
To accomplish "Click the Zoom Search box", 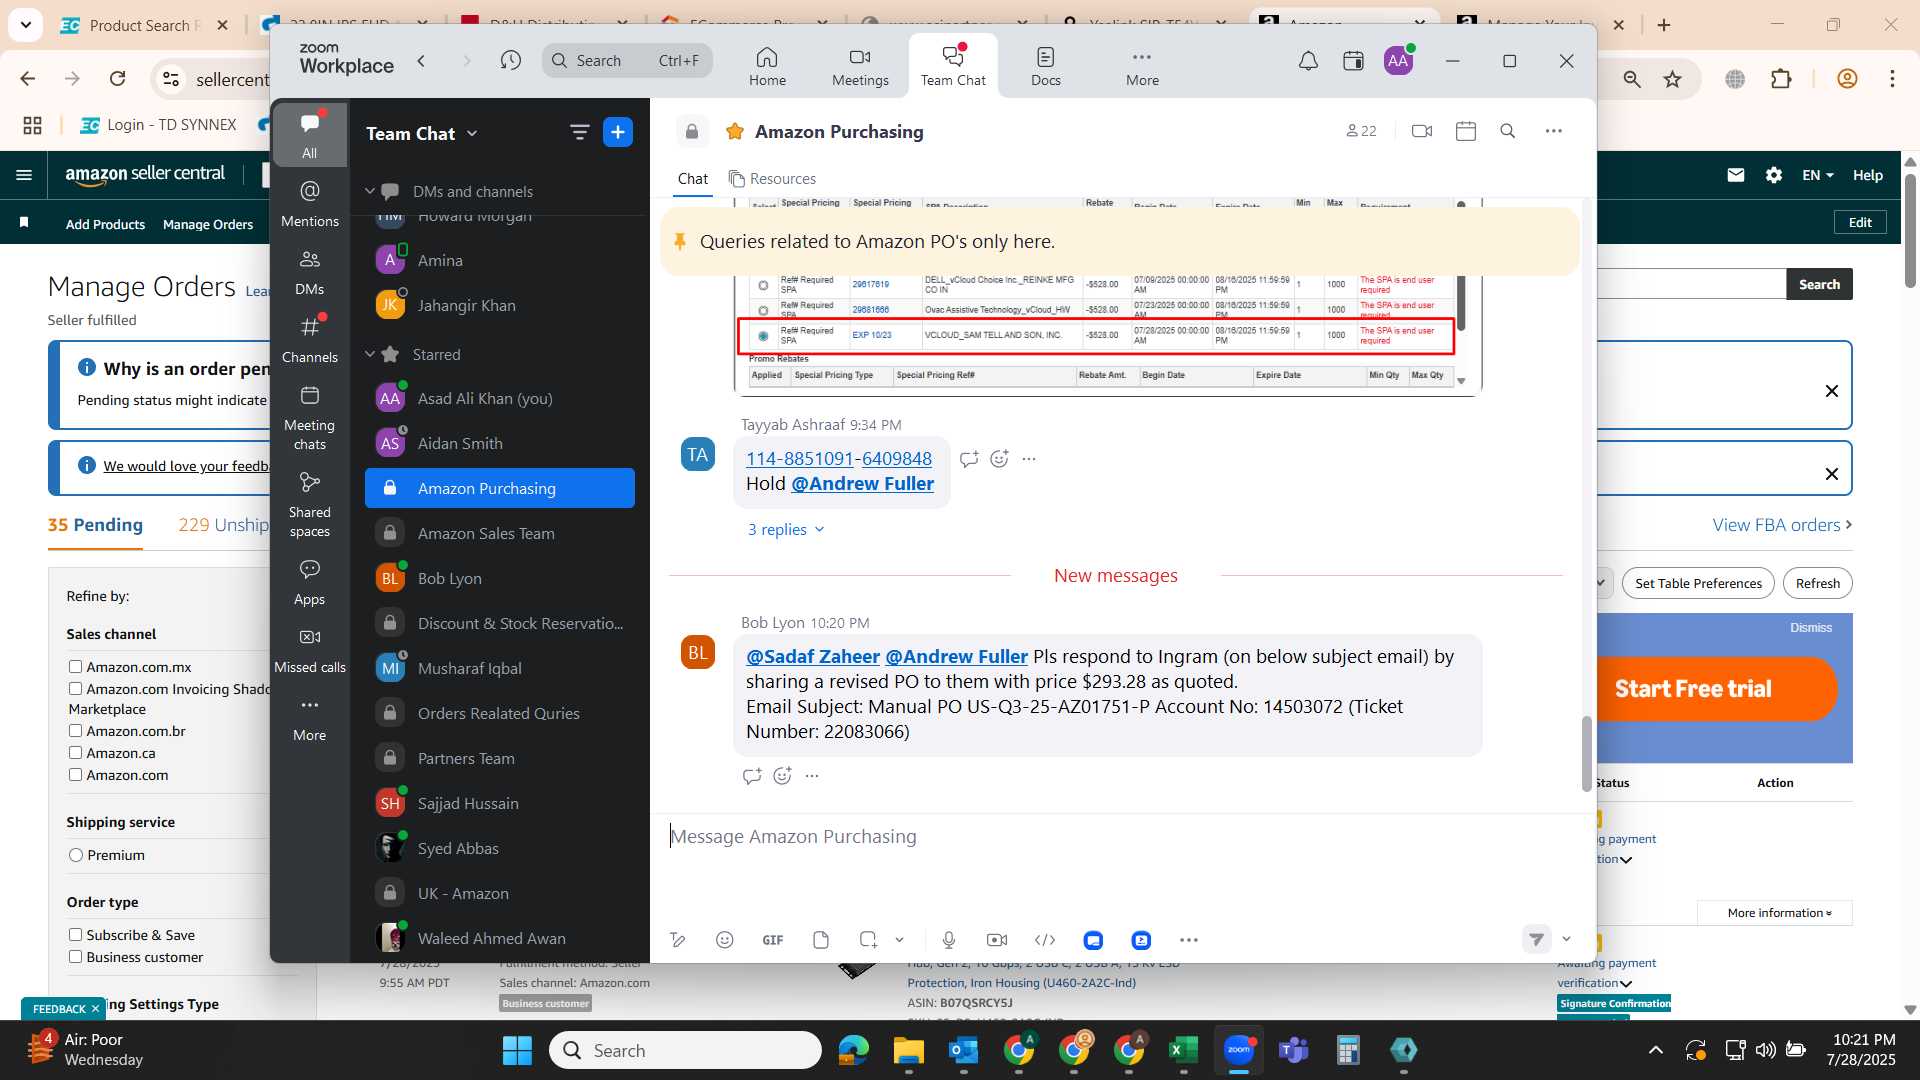I will 627,61.
